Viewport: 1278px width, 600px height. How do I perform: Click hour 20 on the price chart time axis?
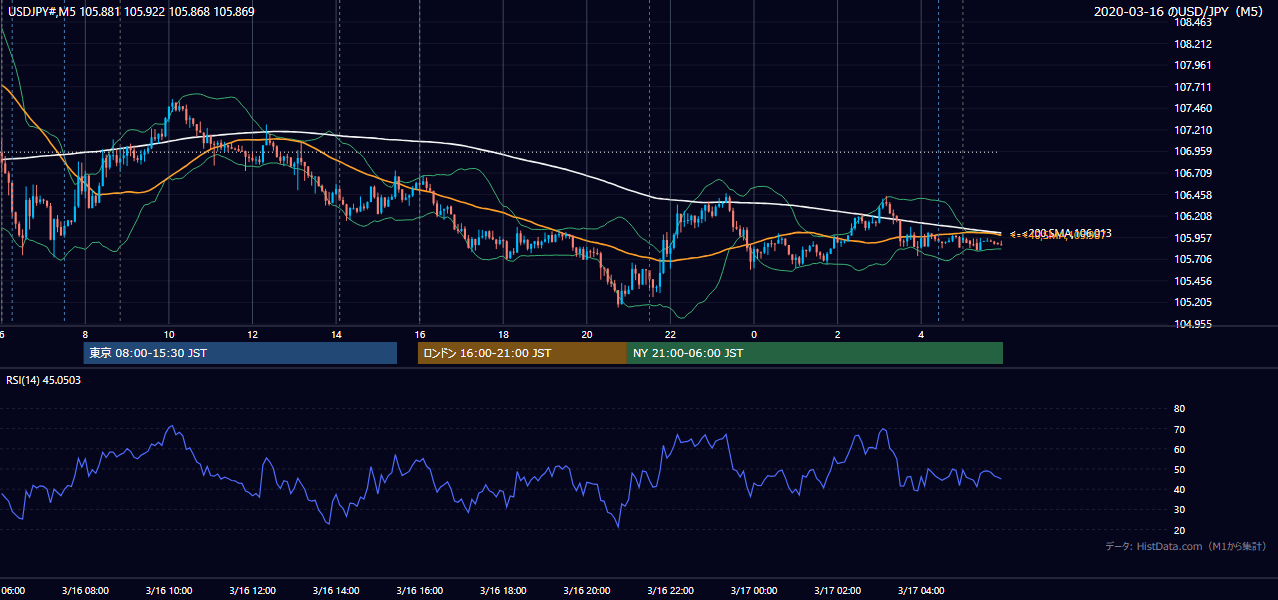(x=587, y=335)
